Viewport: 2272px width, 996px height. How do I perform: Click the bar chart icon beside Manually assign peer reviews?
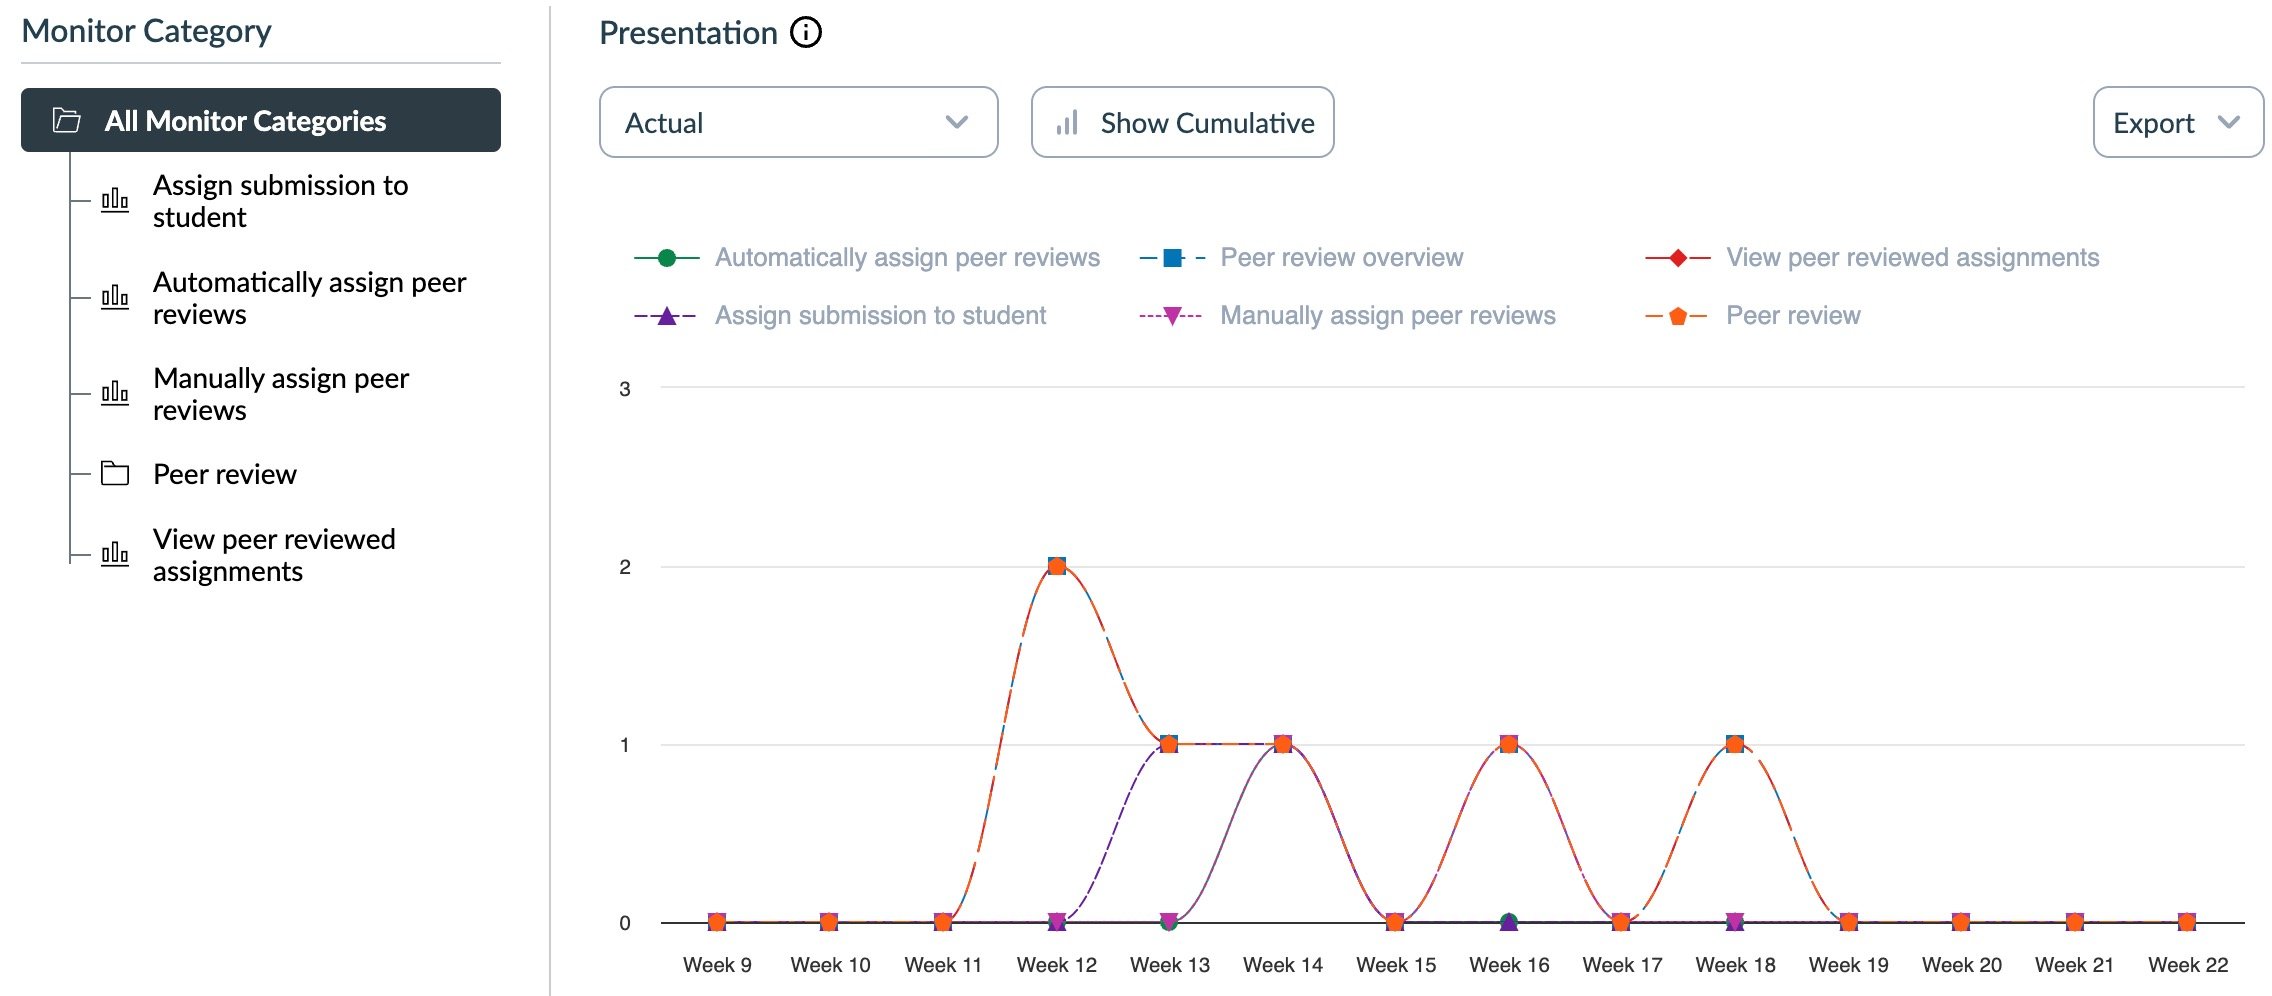click(x=116, y=393)
